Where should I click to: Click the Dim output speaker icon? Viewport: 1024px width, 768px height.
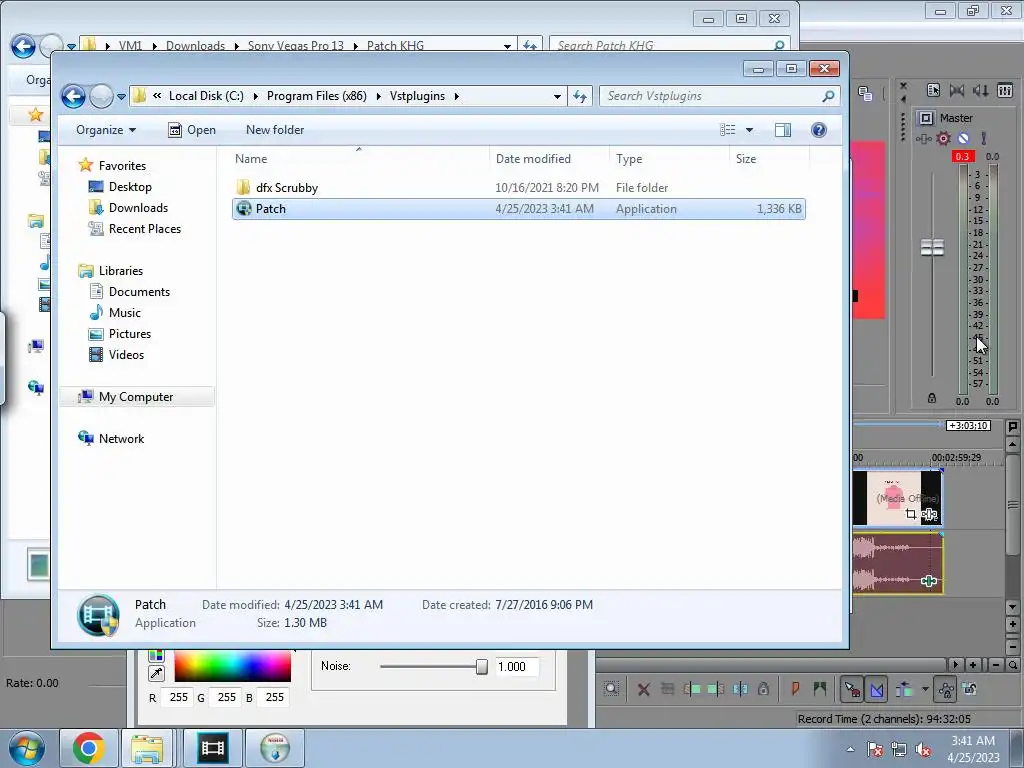pyautogui.click(x=981, y=90)
